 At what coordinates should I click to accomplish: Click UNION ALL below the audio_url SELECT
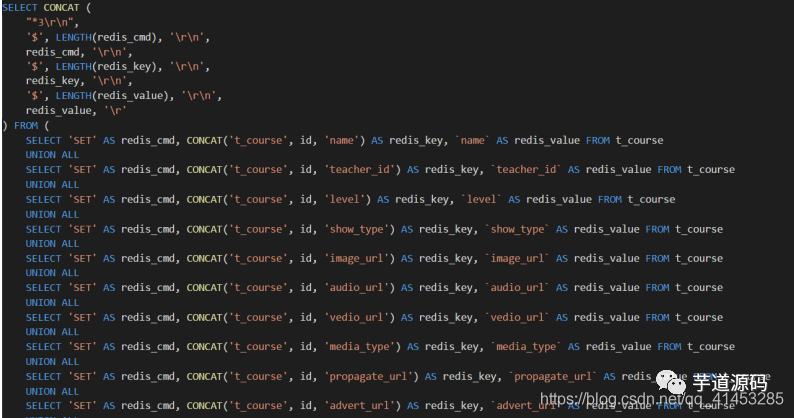pos(53,302)
